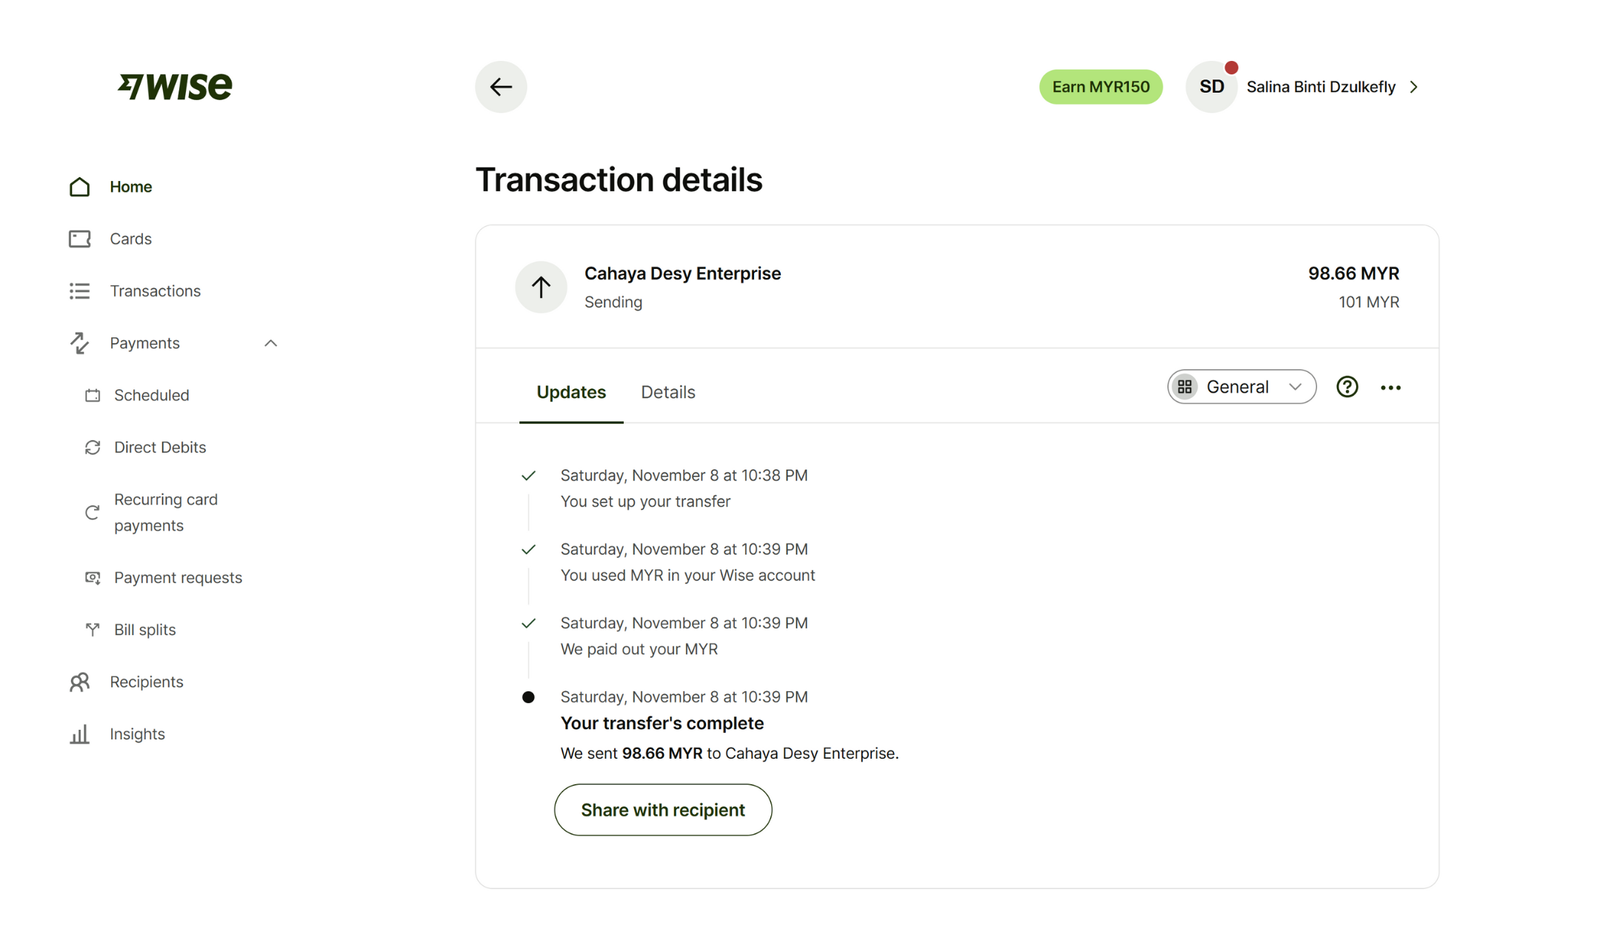Viewport: 1600px width, 947px height.
Task: Open the help question mark icon
Action: 1347,387
